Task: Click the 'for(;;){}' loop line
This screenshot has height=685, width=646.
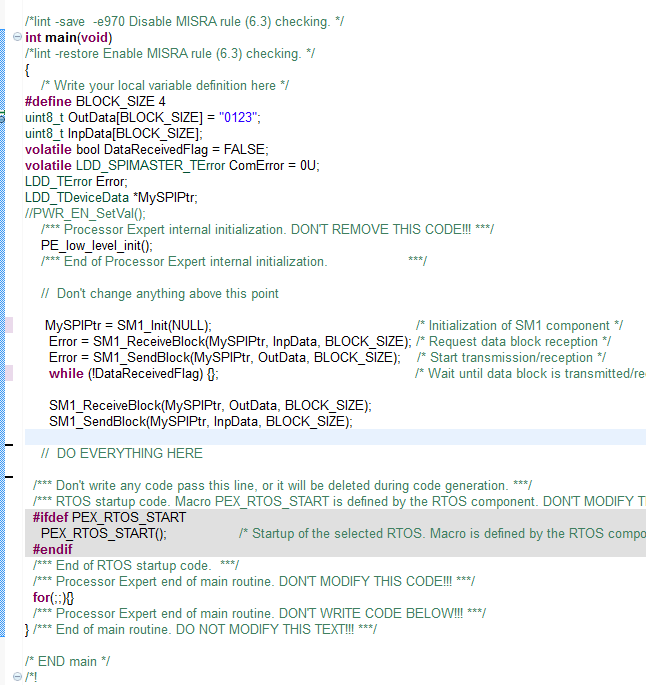Action: (53, 597)
